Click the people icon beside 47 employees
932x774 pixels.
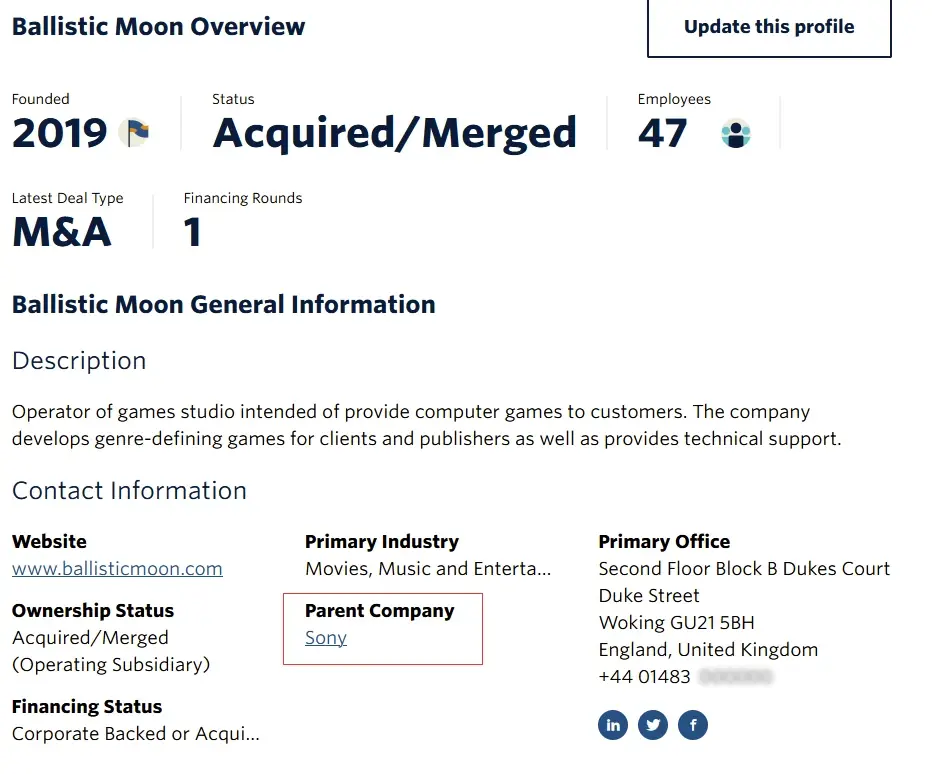[x=736, y=133]
